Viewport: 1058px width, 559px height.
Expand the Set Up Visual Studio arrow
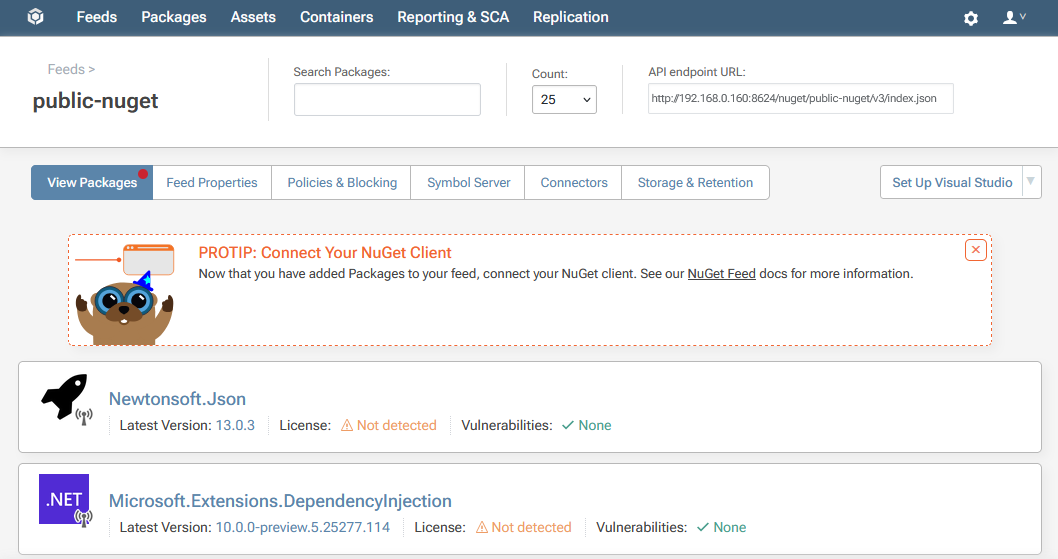point(1032,182)
